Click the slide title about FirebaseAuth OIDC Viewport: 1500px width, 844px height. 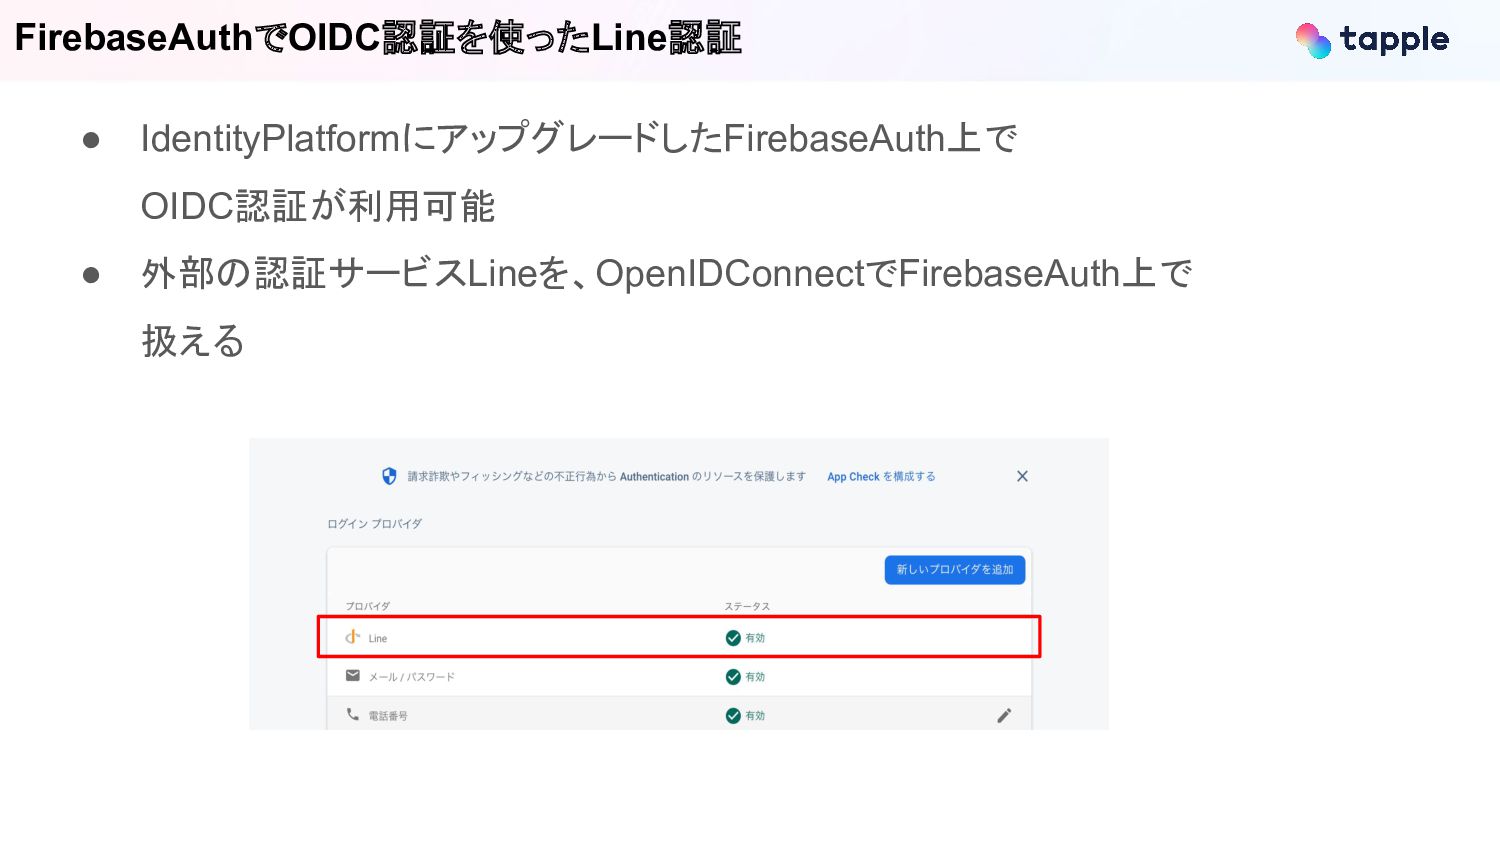pyautogui.click(x=378, y=38)
